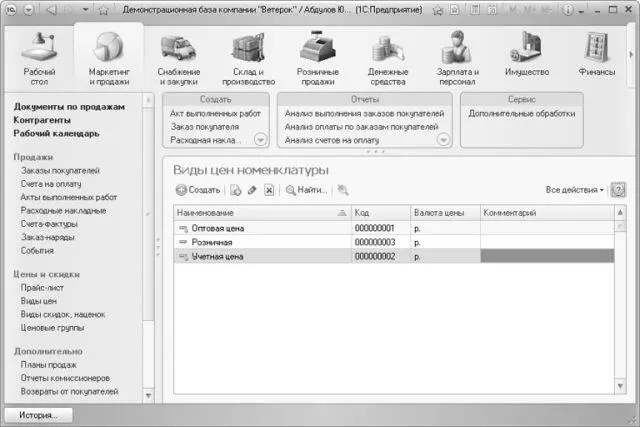Open the Склад и производство section
640x427 pixels.
[248, 59]
